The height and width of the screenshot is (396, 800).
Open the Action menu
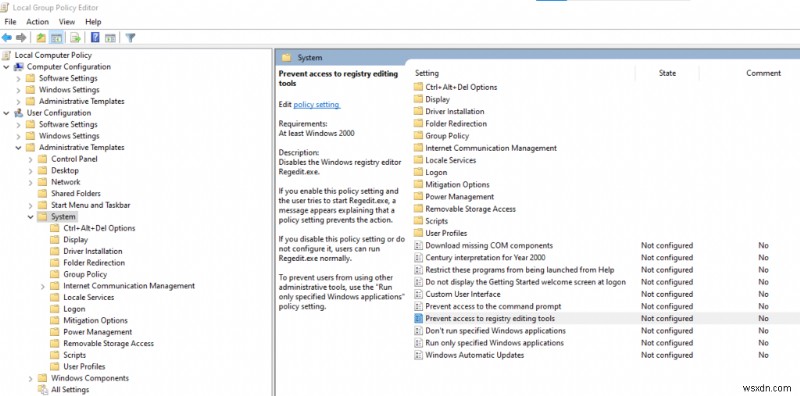pyautogui.click(x=37, y=21)
